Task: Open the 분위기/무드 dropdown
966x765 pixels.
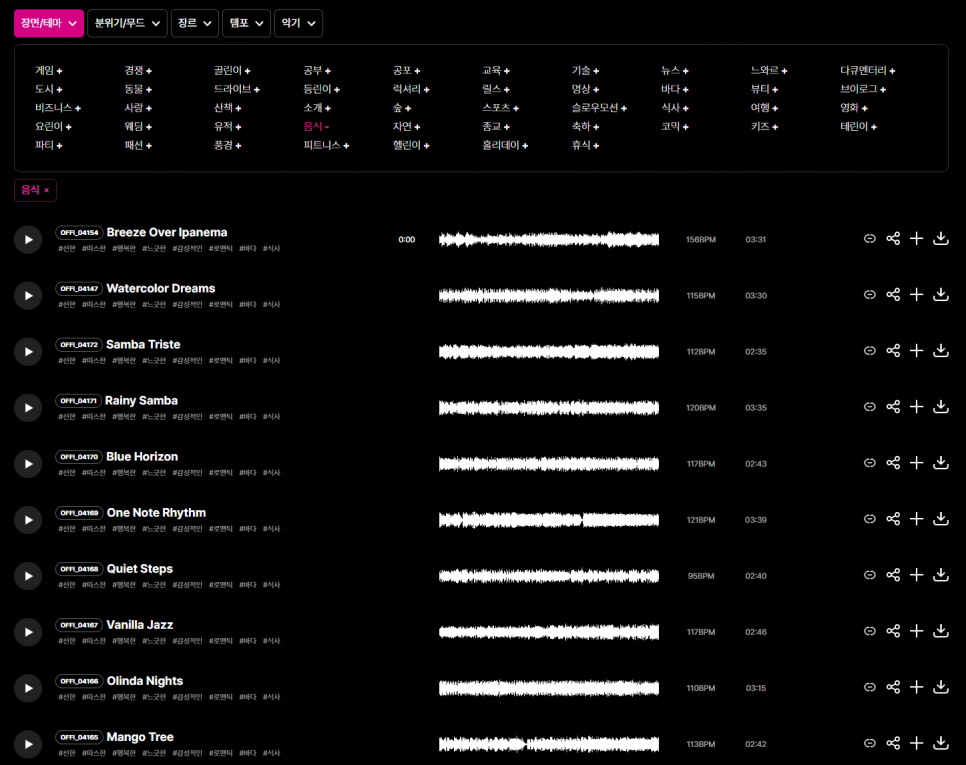Action: pyautogui.click(x=127, y=23)
